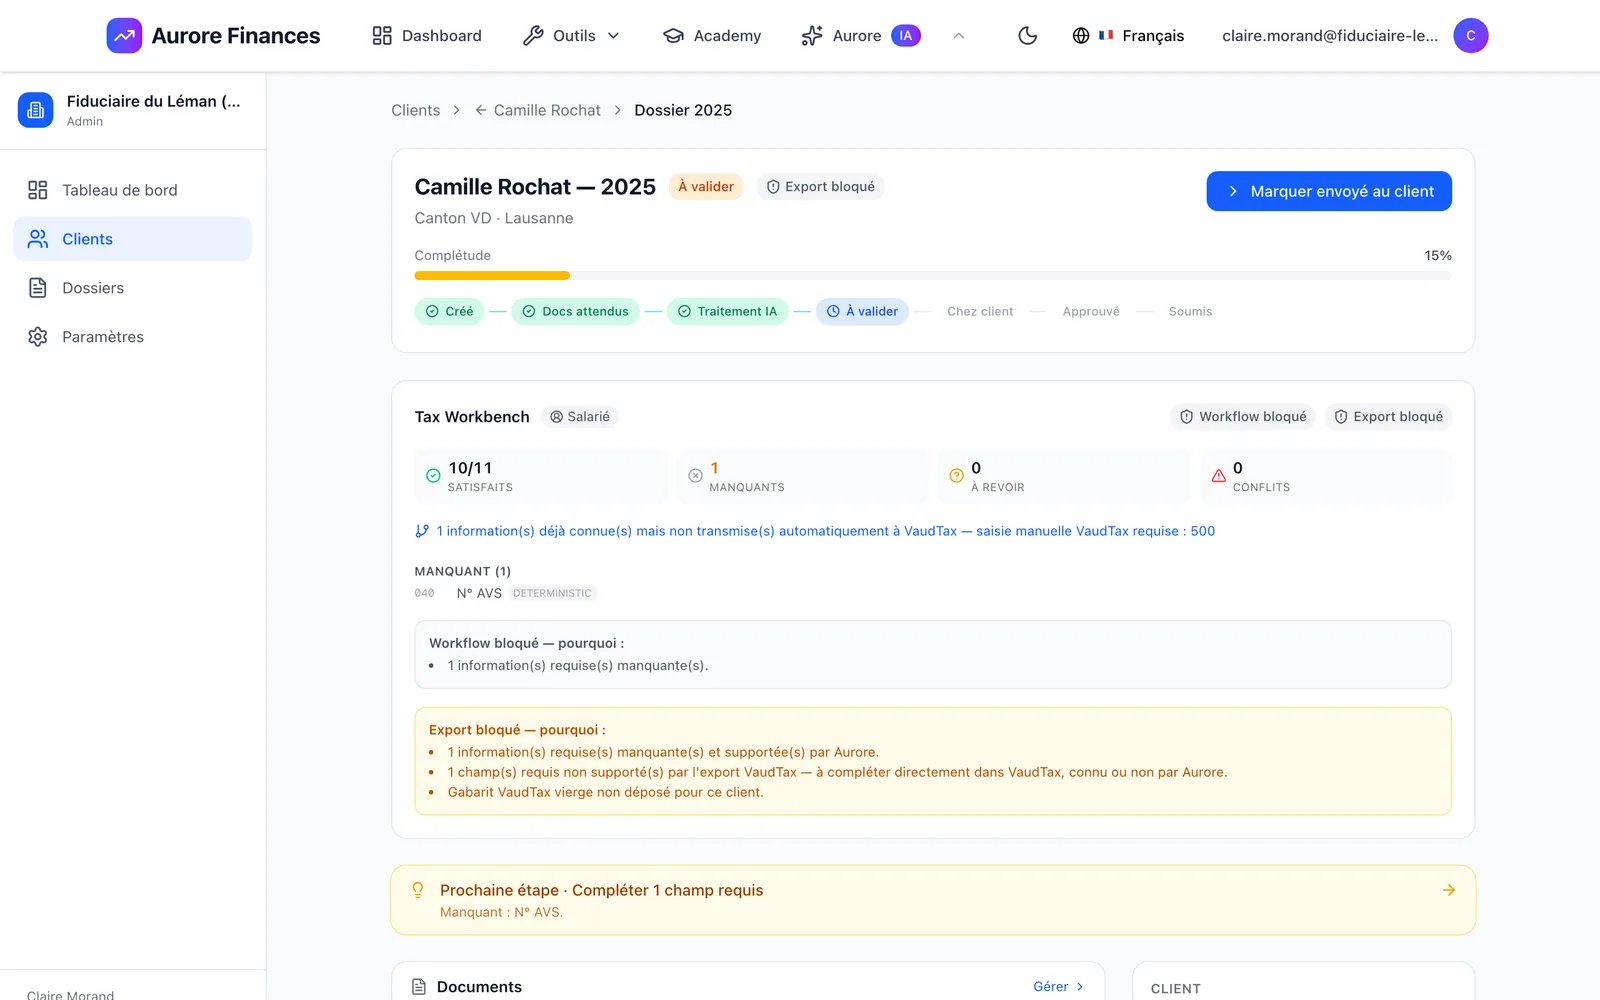Click the user avatar circle
The height and width of the screenshot is (1000, 1600).
(1470, 36)
